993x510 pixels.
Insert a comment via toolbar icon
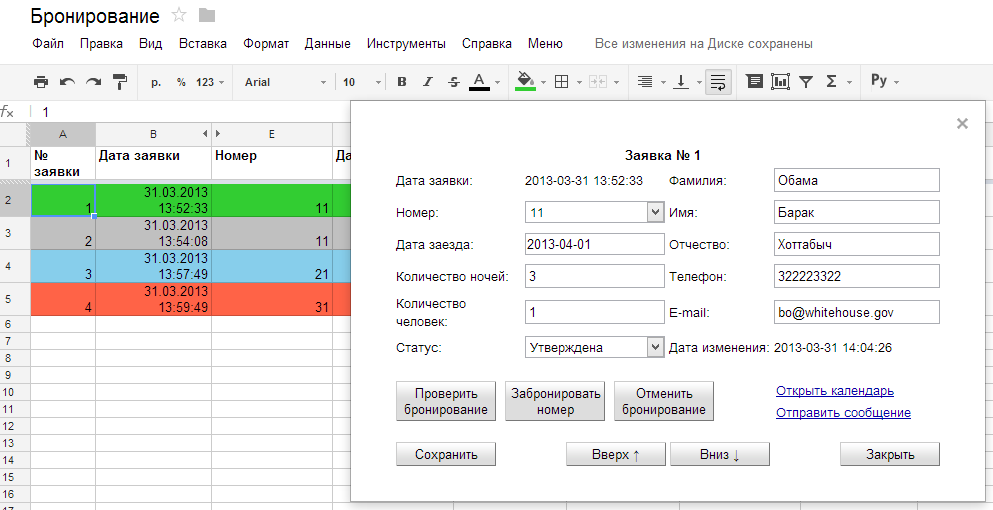click(754, 82)
